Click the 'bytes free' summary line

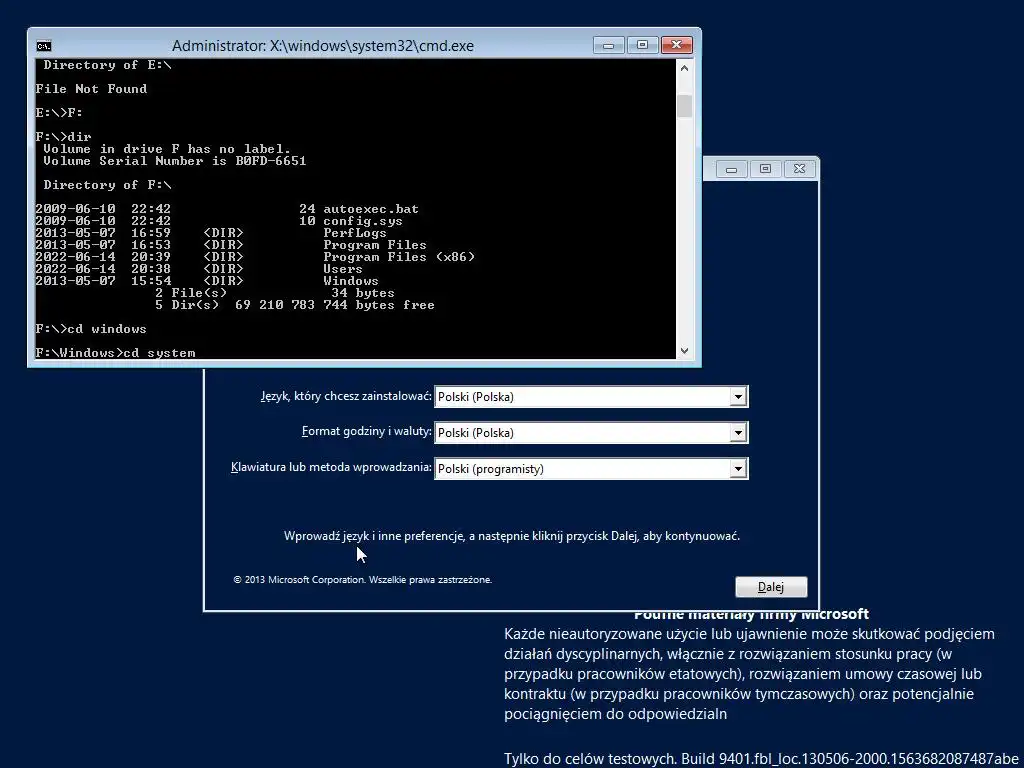coord(295,305)
